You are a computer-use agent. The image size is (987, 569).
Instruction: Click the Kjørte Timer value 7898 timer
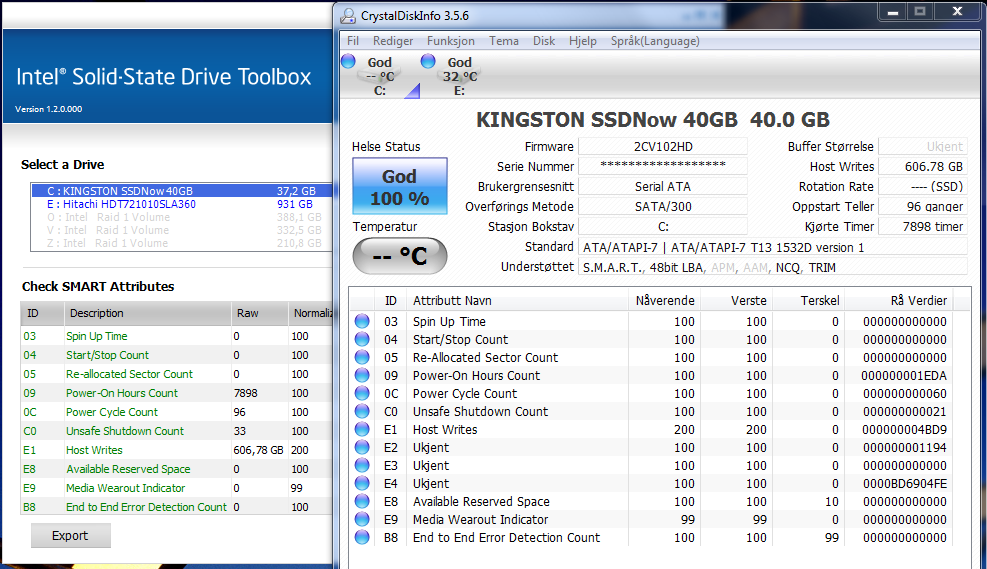coord(923,227)
